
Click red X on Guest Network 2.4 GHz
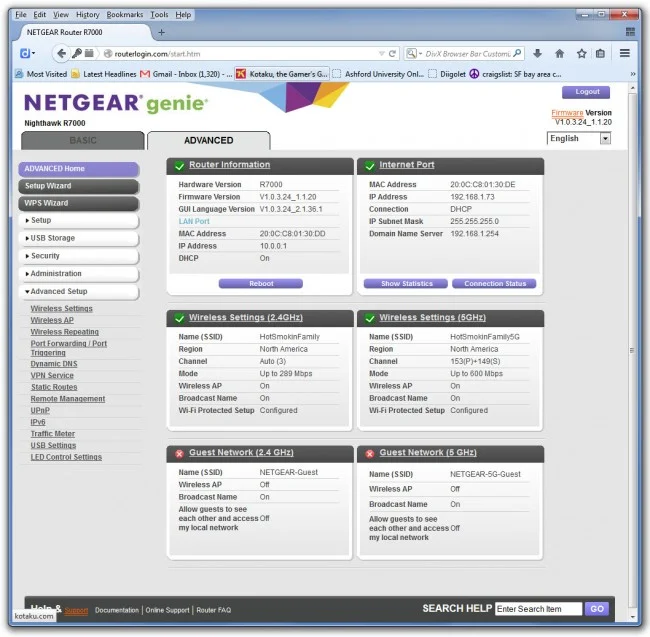(x=179, y=454)
